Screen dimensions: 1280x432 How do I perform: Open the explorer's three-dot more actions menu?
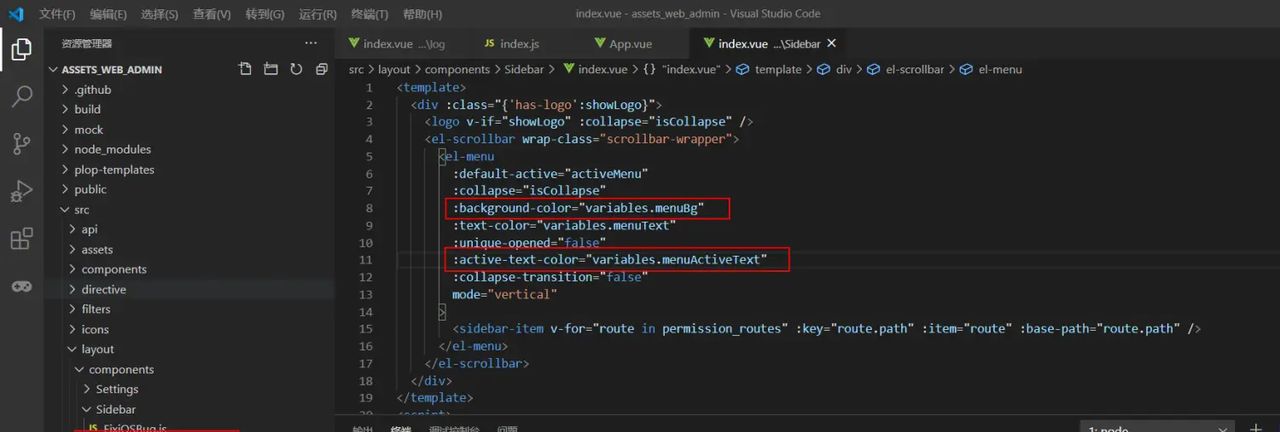click(x=311, y=43)
